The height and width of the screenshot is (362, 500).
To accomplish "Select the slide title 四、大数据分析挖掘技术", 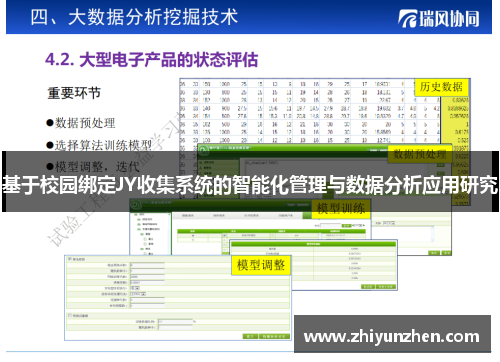I will click(134, 17).
